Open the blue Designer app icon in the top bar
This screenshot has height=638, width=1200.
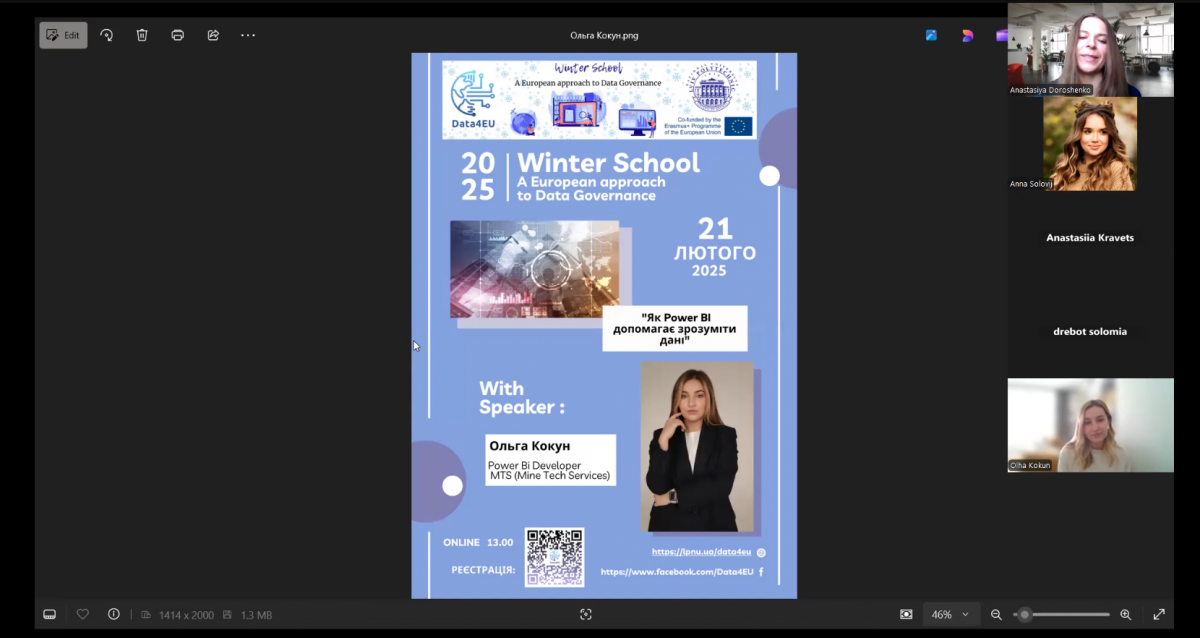point(931,35)
